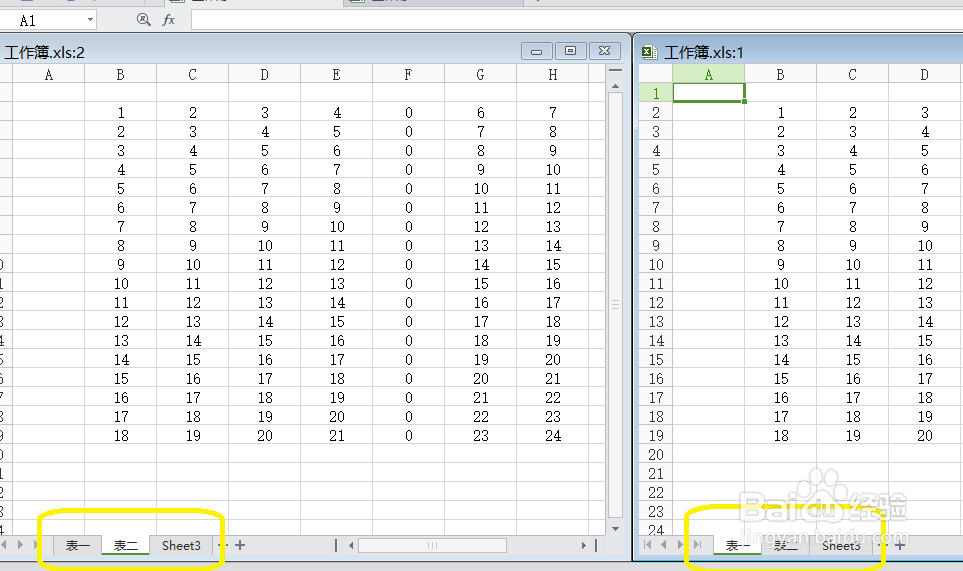Click column H cell showing 24 in 工作簿.xls:2
This screenshot has width=963, height=571.
tap(553, 435)
